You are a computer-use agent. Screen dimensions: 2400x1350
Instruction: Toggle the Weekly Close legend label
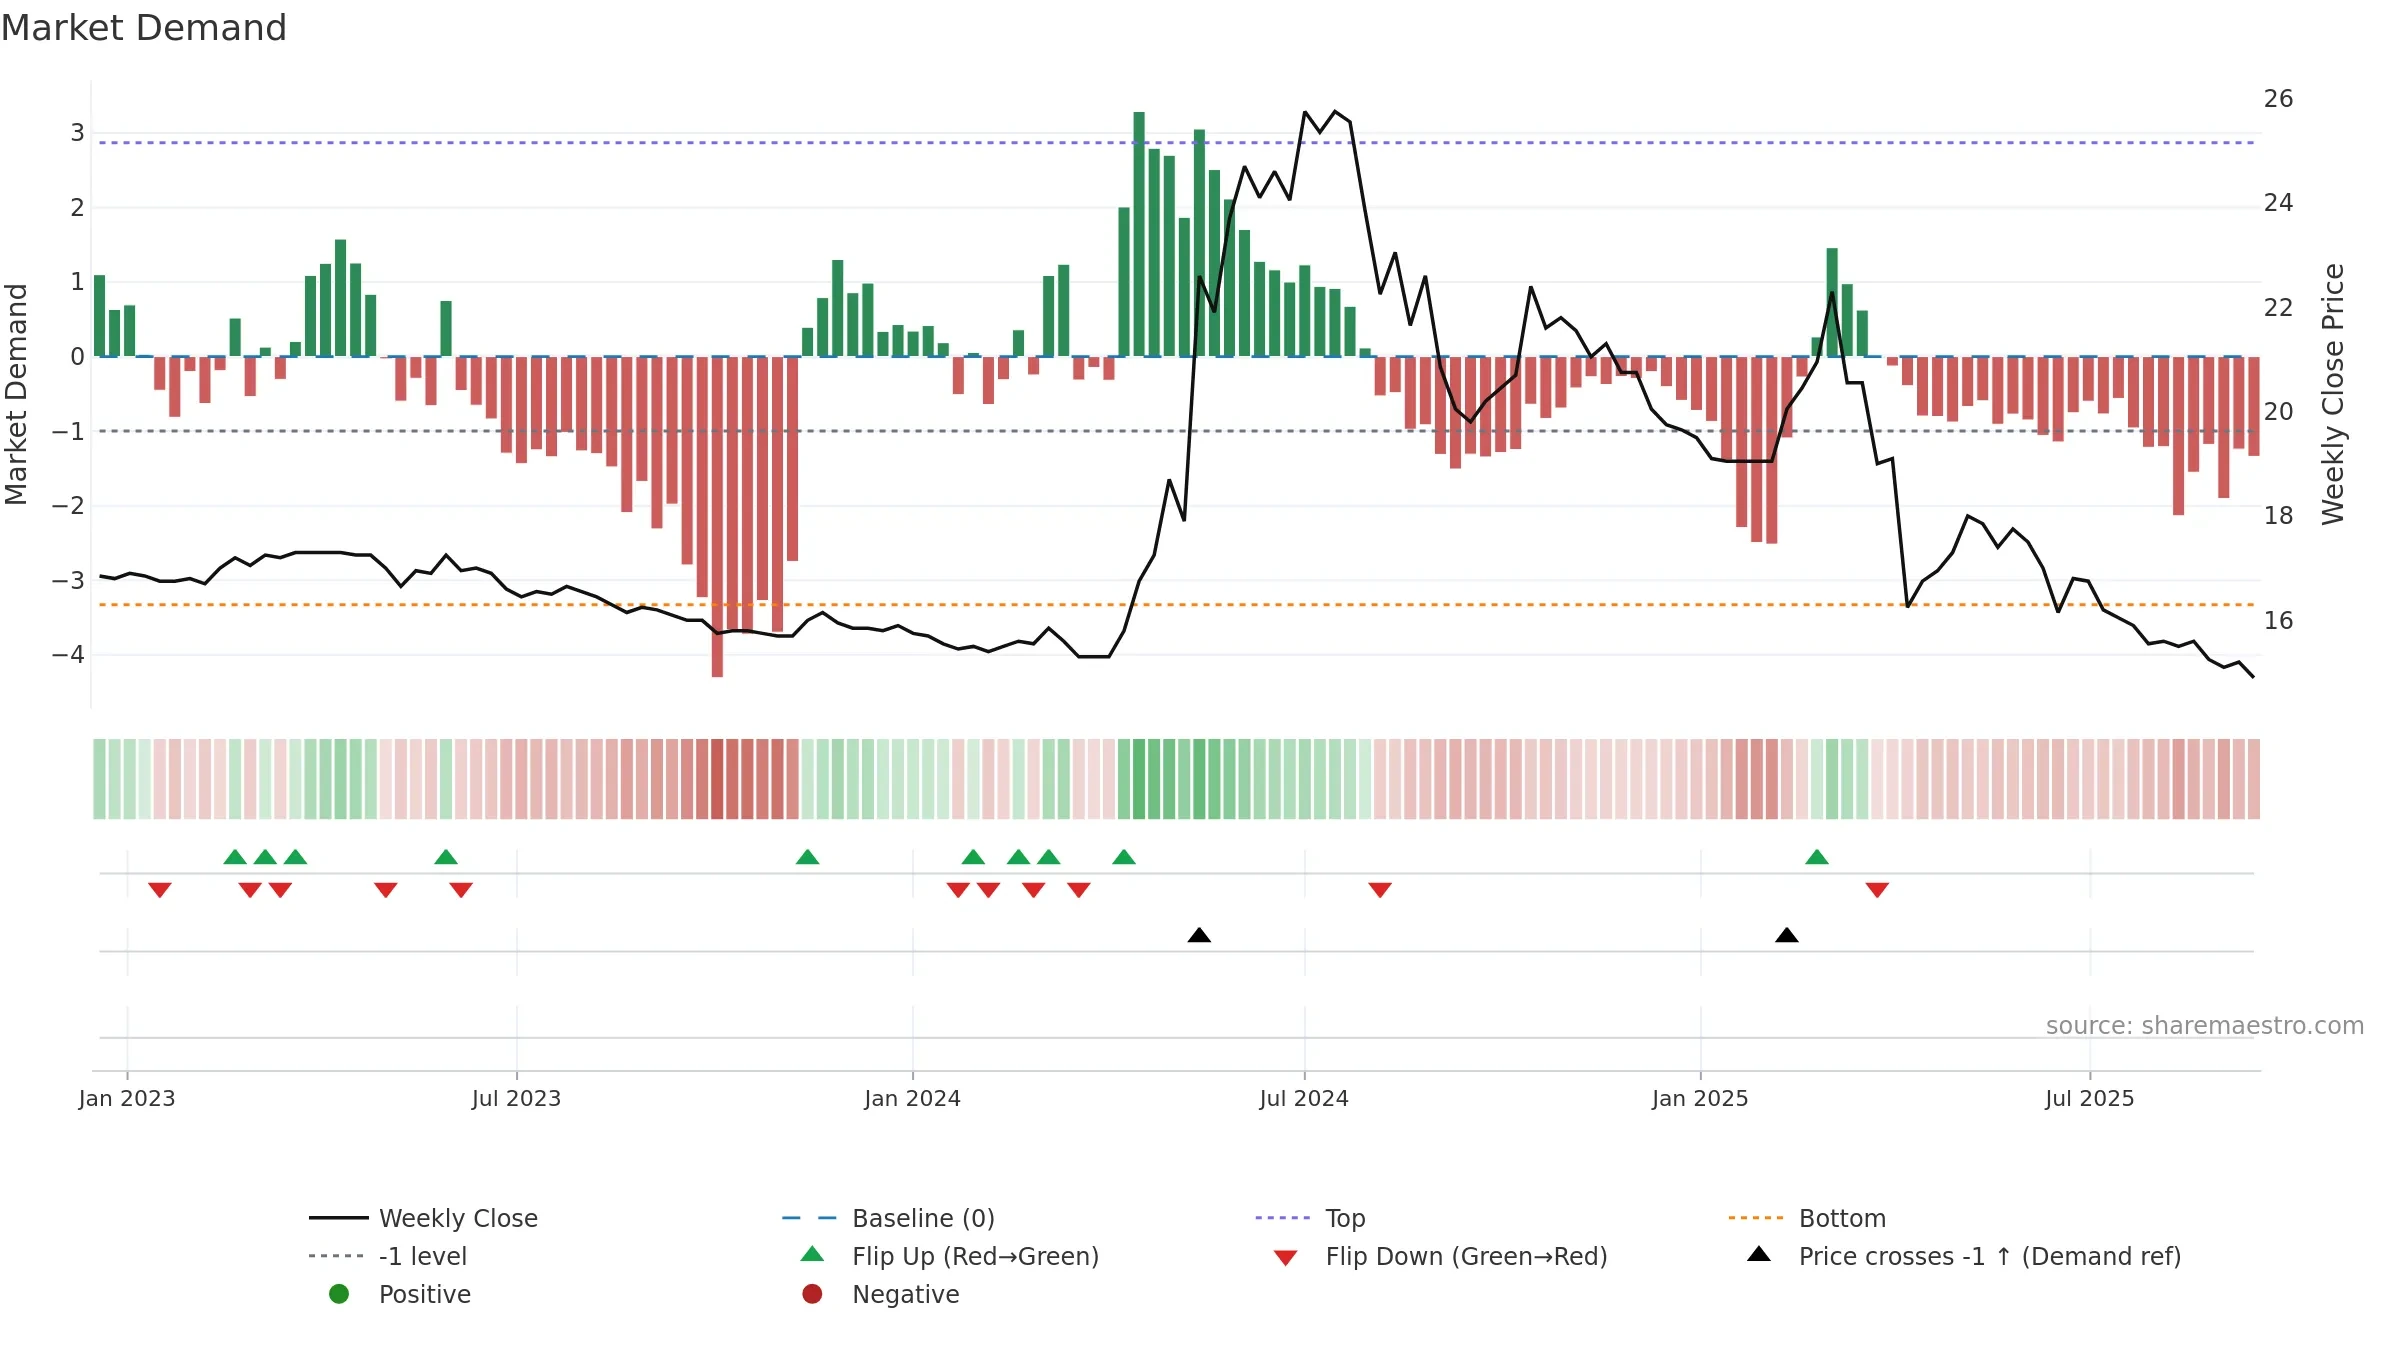click(458, 1218)
